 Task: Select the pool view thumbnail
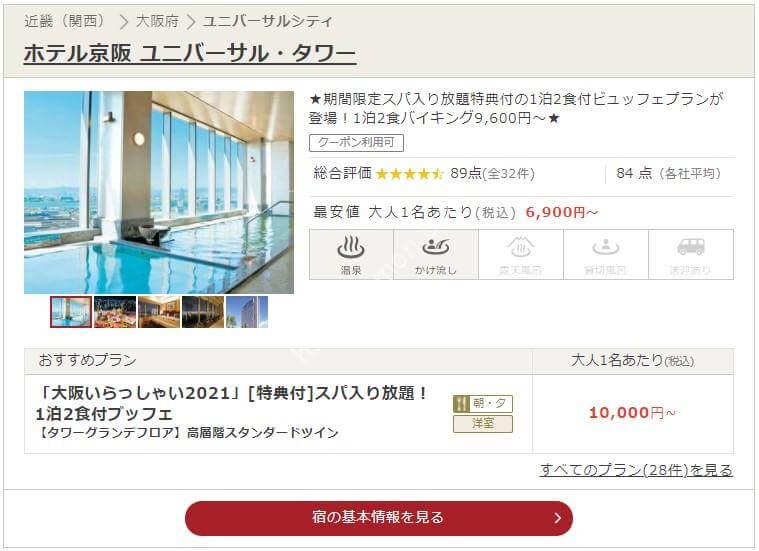click(x=71, y=312)
